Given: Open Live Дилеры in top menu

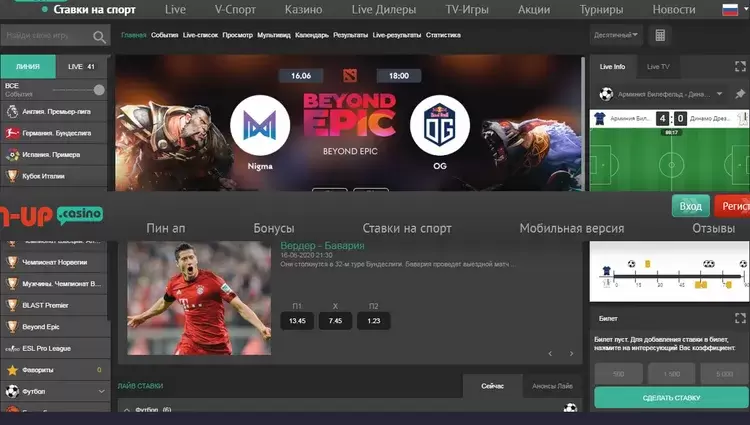Looking at the screenshot, I should coord(384,9).
